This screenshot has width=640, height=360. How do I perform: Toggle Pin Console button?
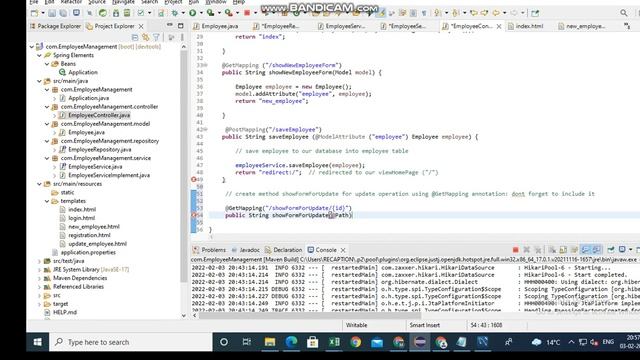point(611,250)
